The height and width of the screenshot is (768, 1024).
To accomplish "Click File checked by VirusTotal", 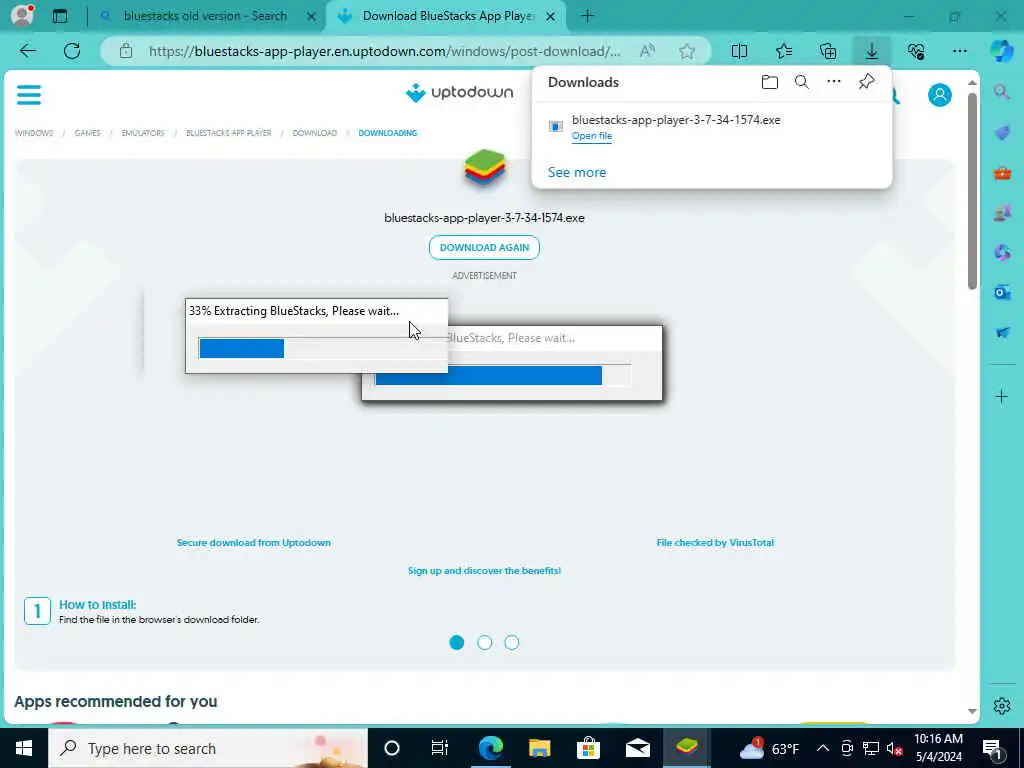I will point(715,543).
